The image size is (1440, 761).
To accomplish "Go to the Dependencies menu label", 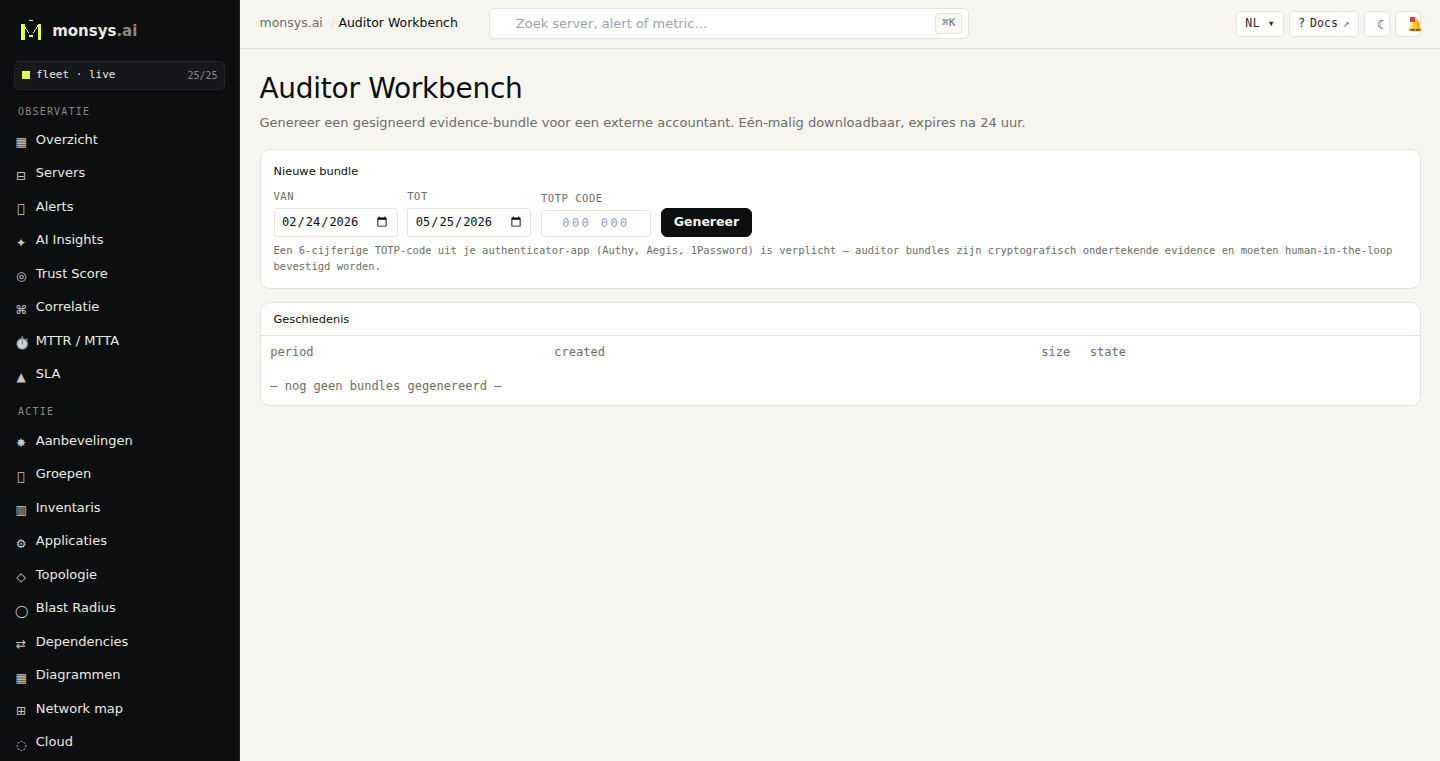I will tap(82, 642).
